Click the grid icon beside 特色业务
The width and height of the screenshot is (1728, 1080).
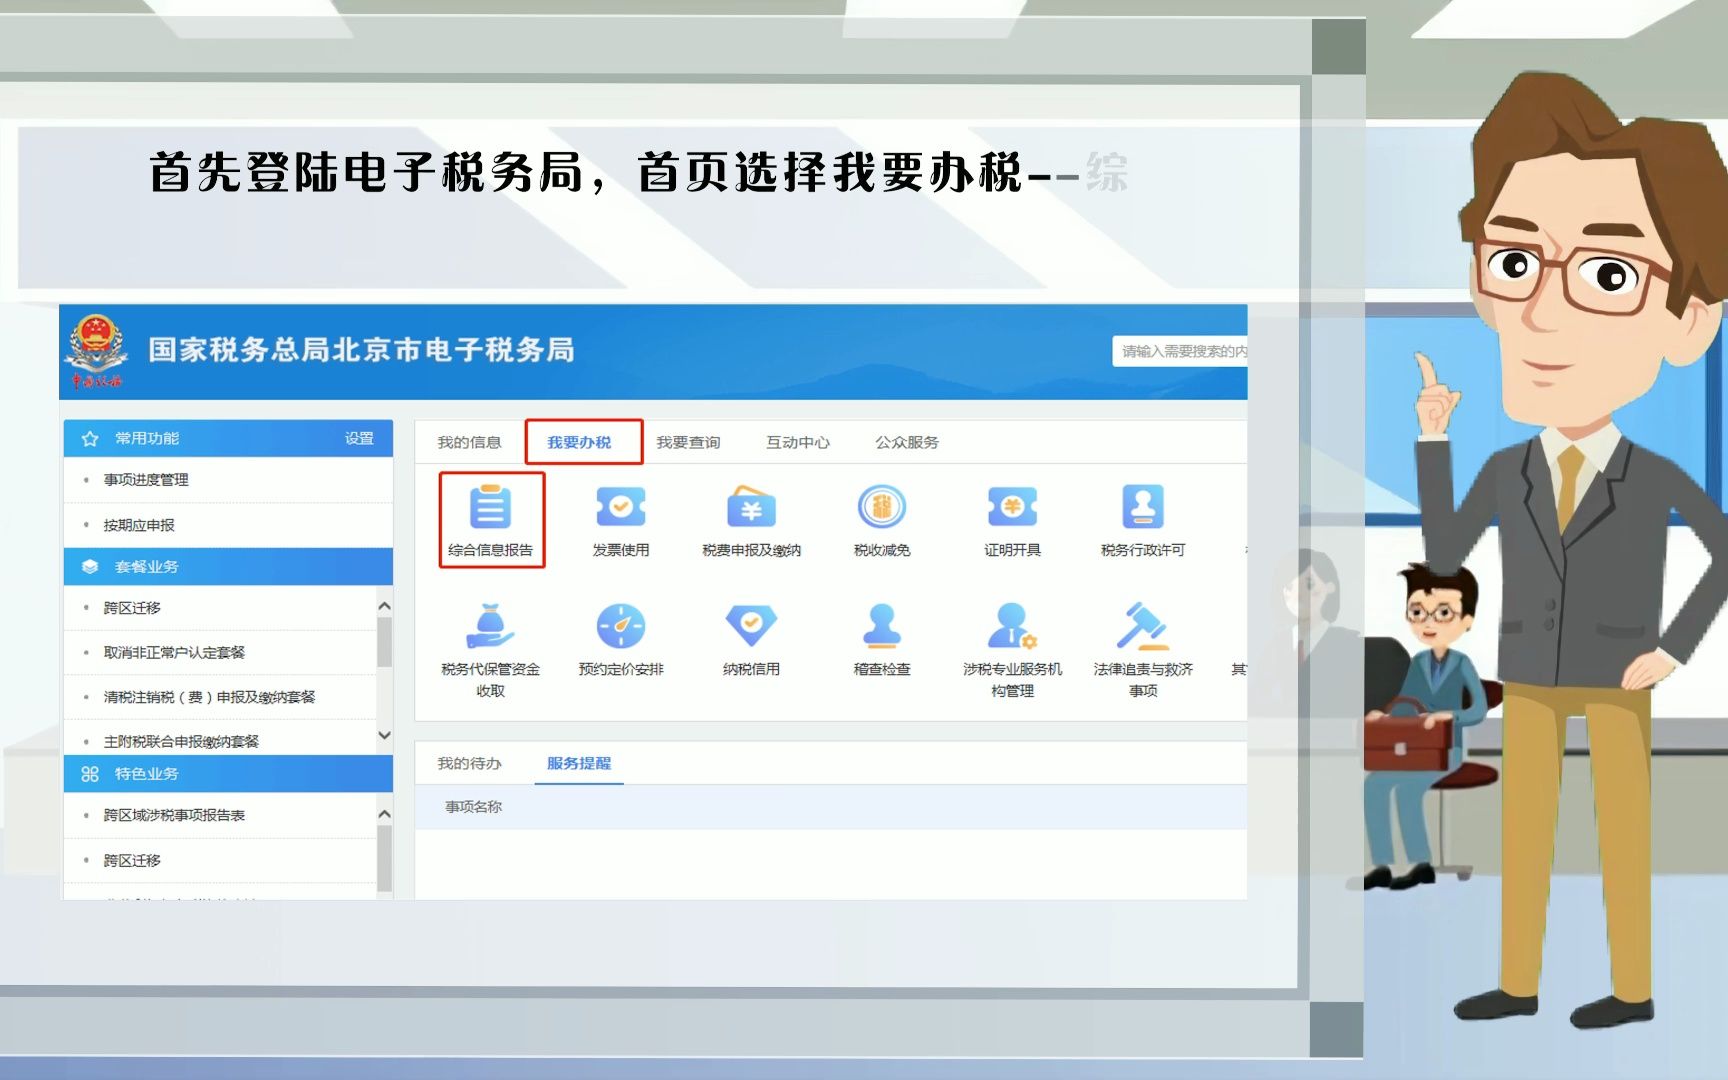coord(90,774)
